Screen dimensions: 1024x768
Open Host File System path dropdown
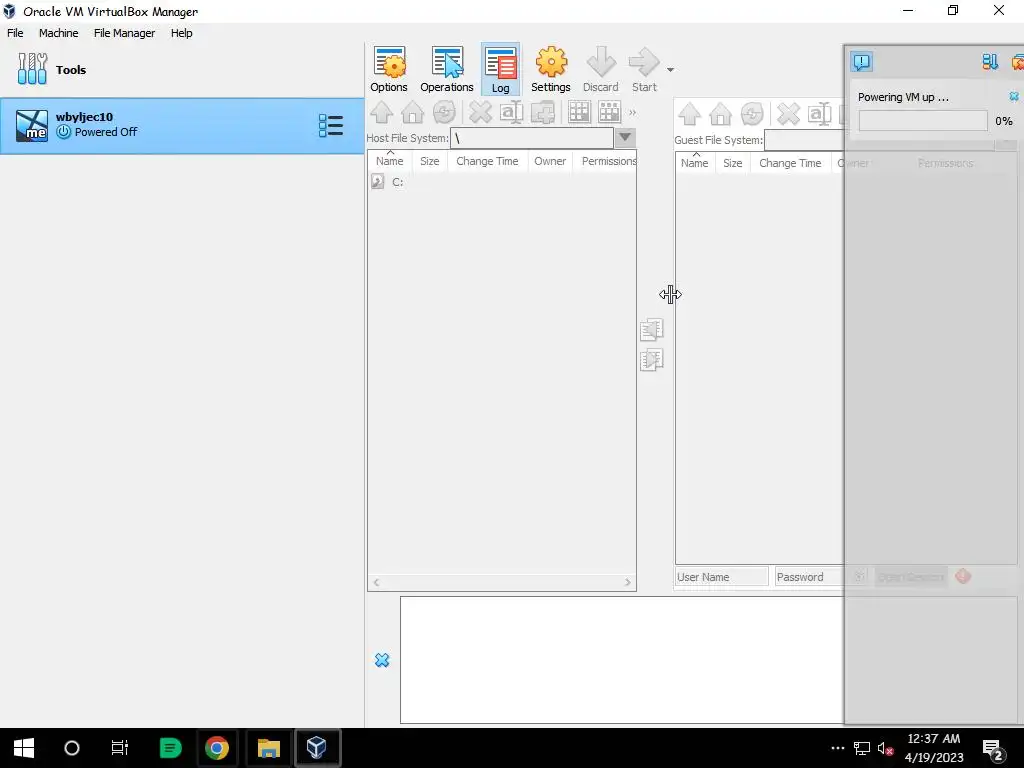(624, 138)
